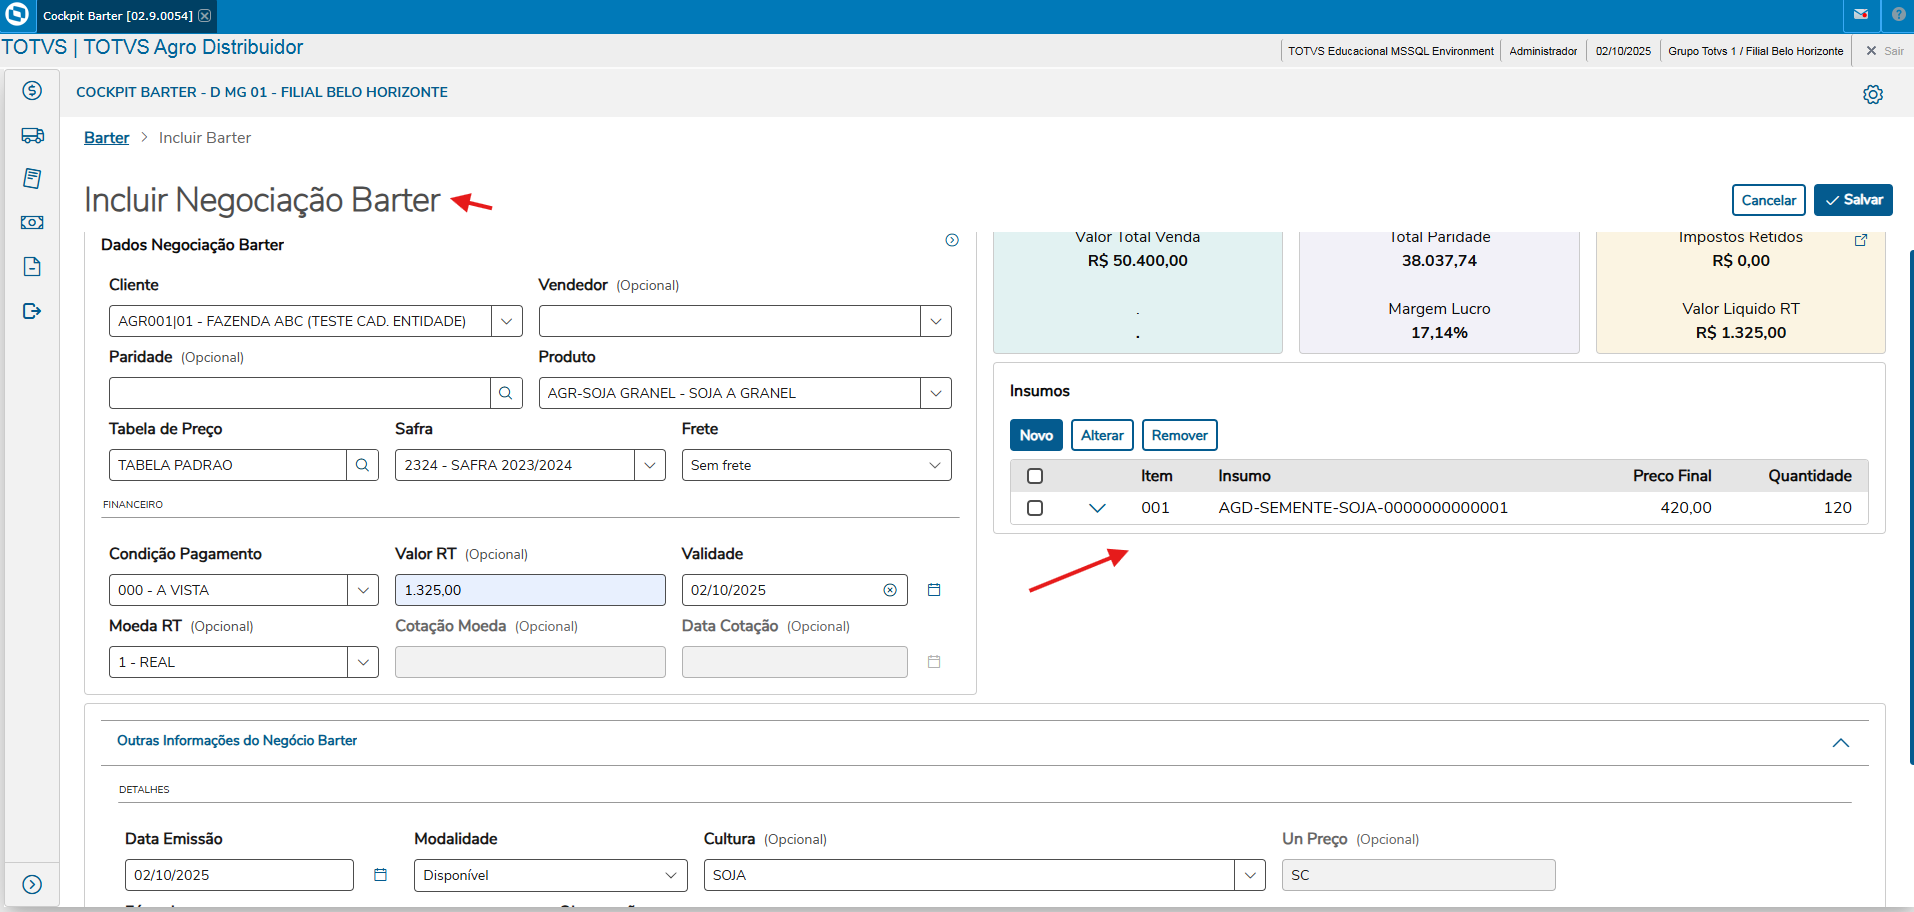This screenshot has width=1914, height=912.
Task: Click the TOTVS logo icon
Action: coord(17,15)
